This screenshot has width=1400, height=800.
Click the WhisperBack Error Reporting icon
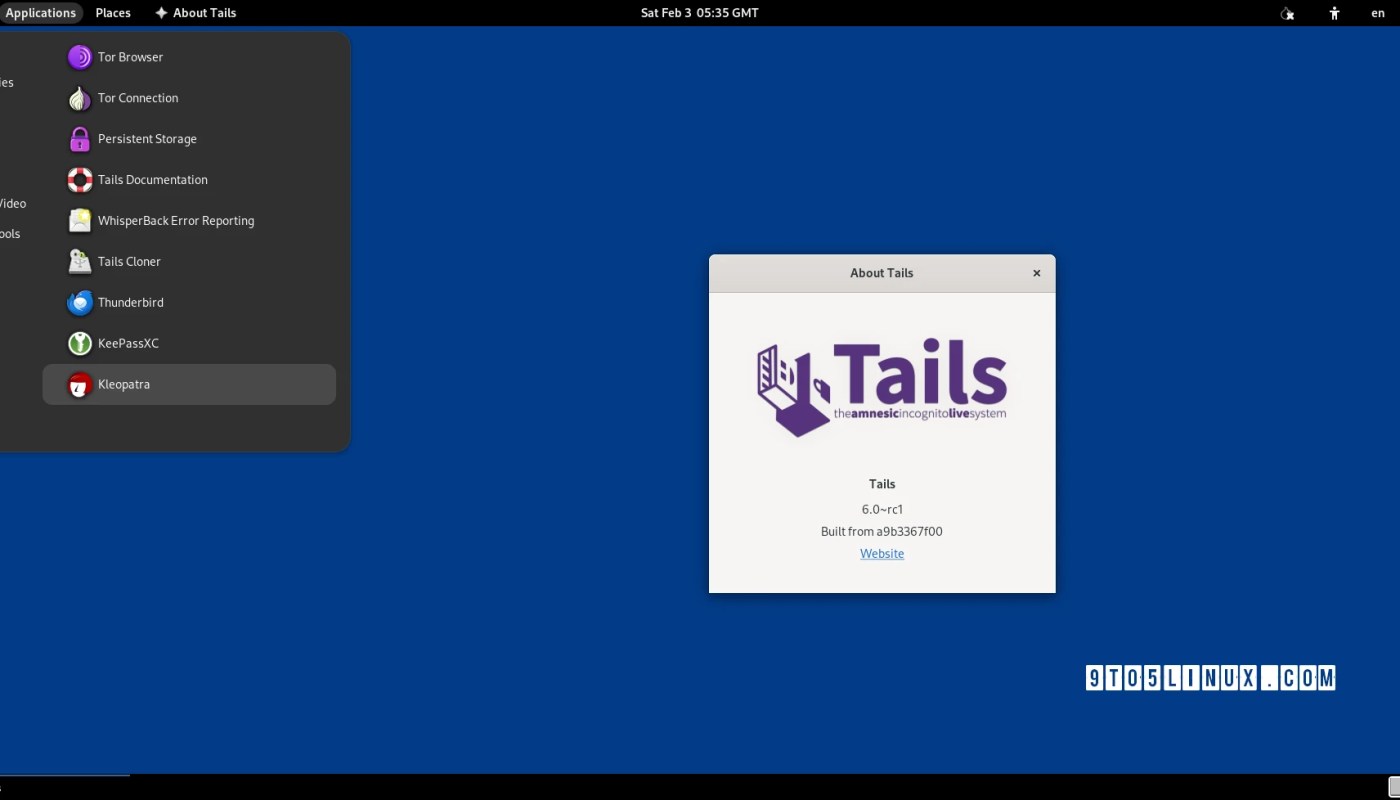(80, 221)
